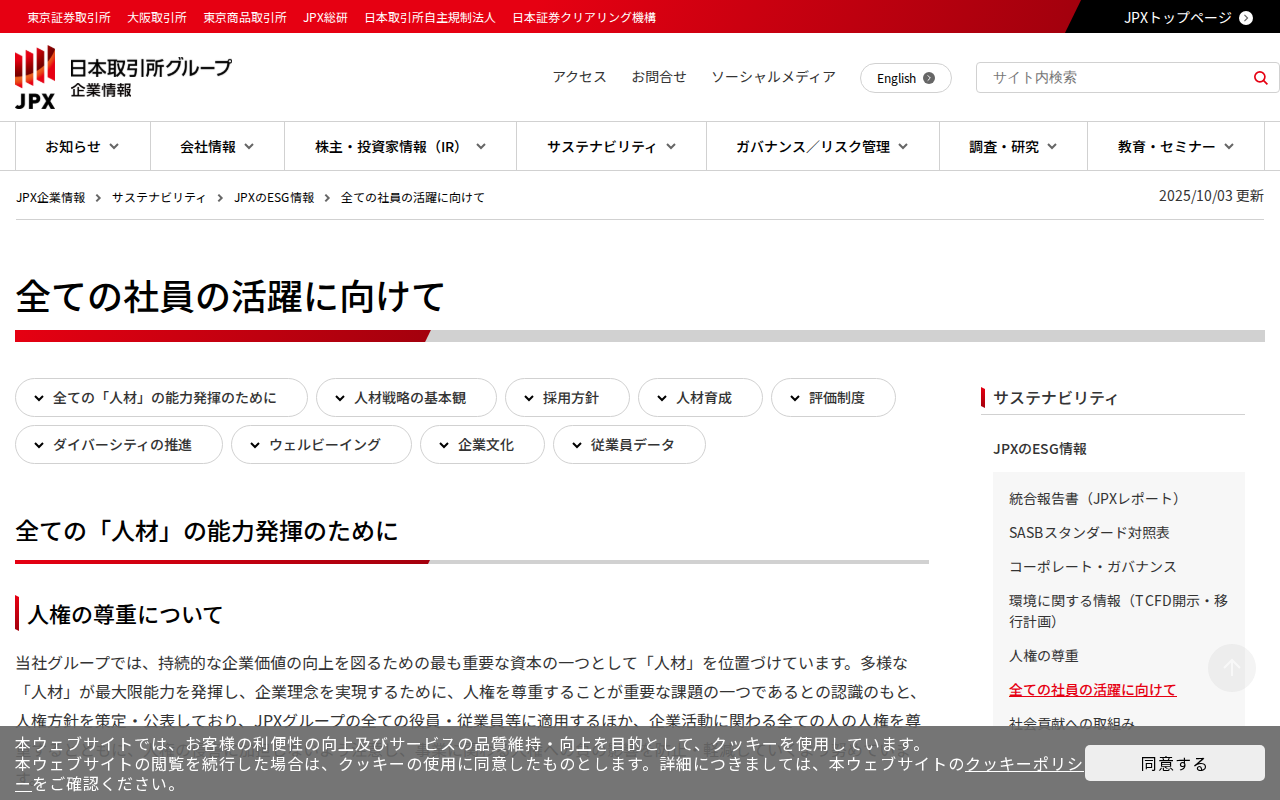Click the サイト内検索 search input field

[1115, 78]
